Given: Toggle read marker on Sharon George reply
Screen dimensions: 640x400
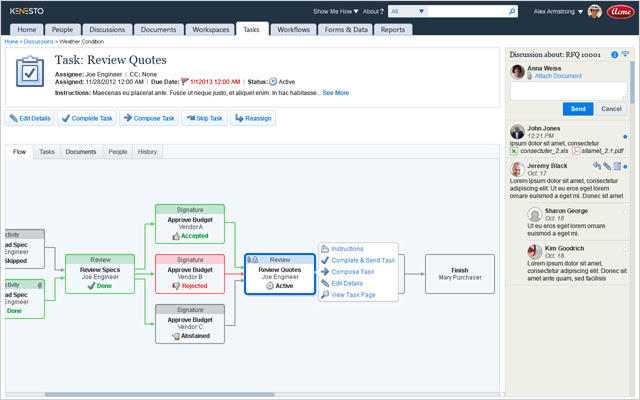Looking at the screenshot, I should pyautogui.click(x=626, y=212).
